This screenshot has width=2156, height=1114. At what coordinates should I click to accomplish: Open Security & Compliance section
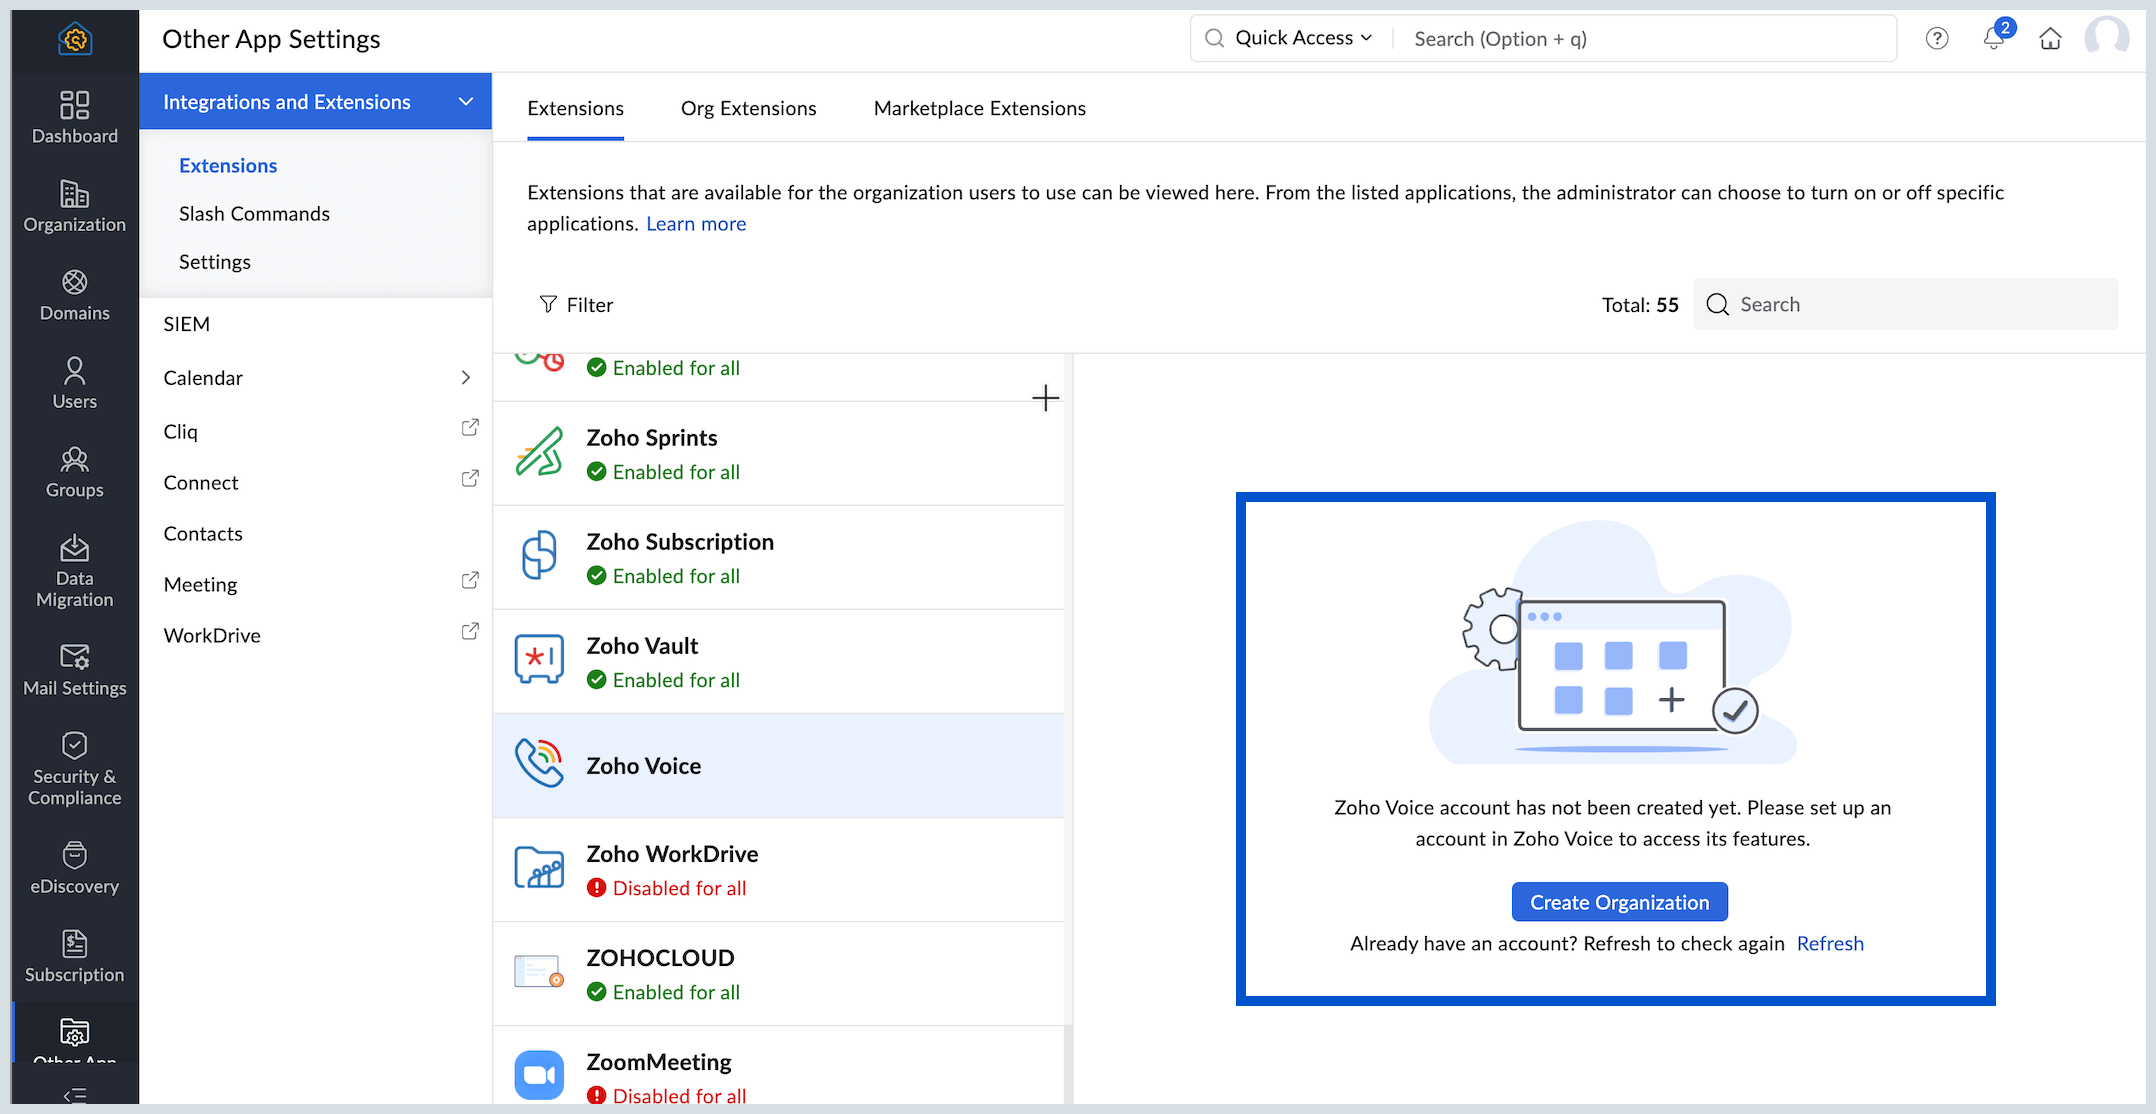74,768
